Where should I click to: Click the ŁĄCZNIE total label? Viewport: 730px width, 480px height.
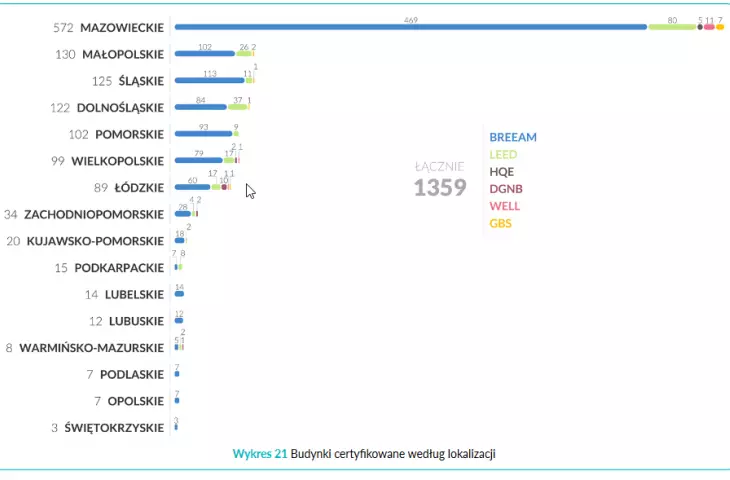[439, 167]
